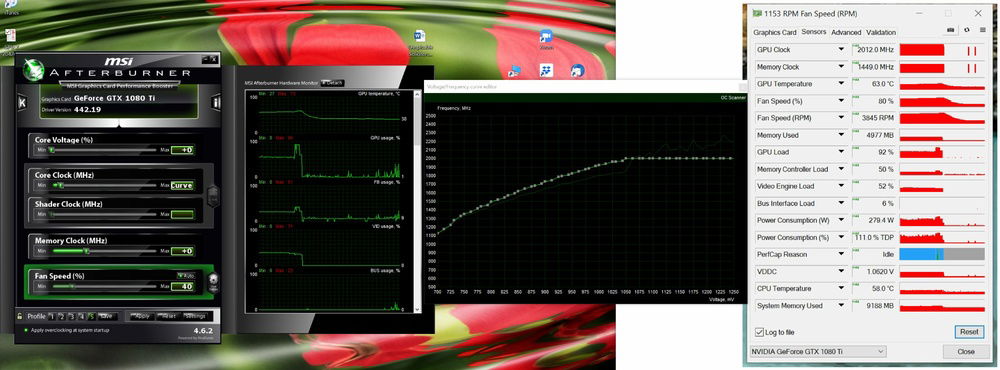1000x370 pixels.
Task: Open Afterburner Settings button
Action: click(x=195, y=316)
